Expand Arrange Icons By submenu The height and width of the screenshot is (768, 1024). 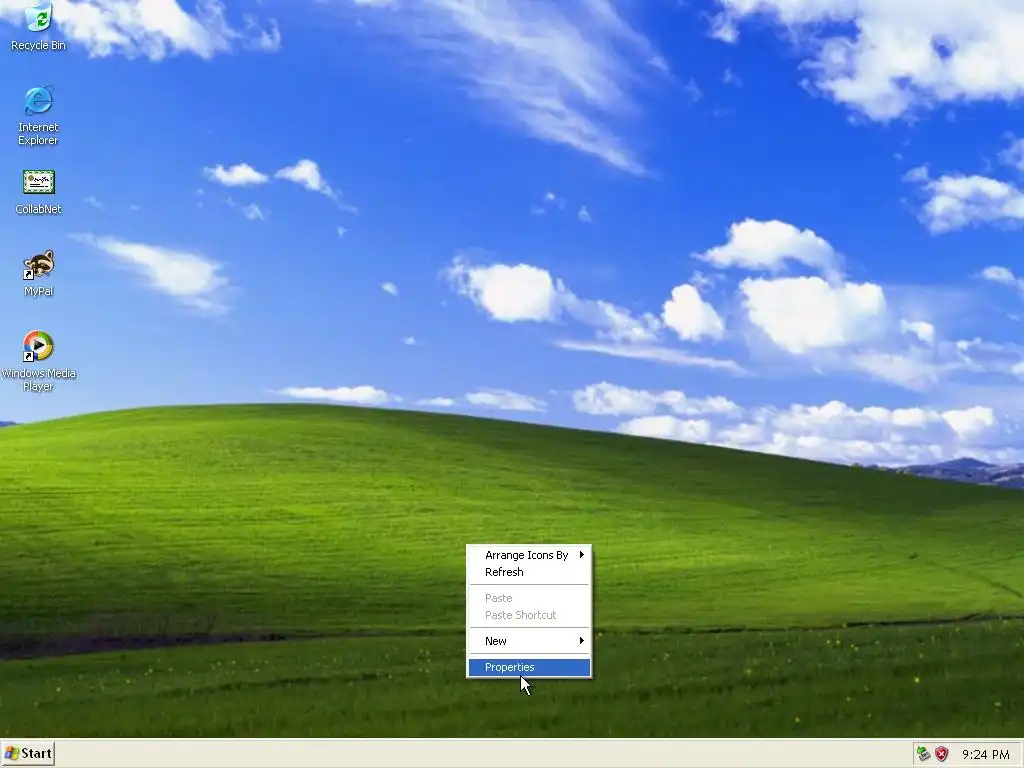[x=529, y=555]
